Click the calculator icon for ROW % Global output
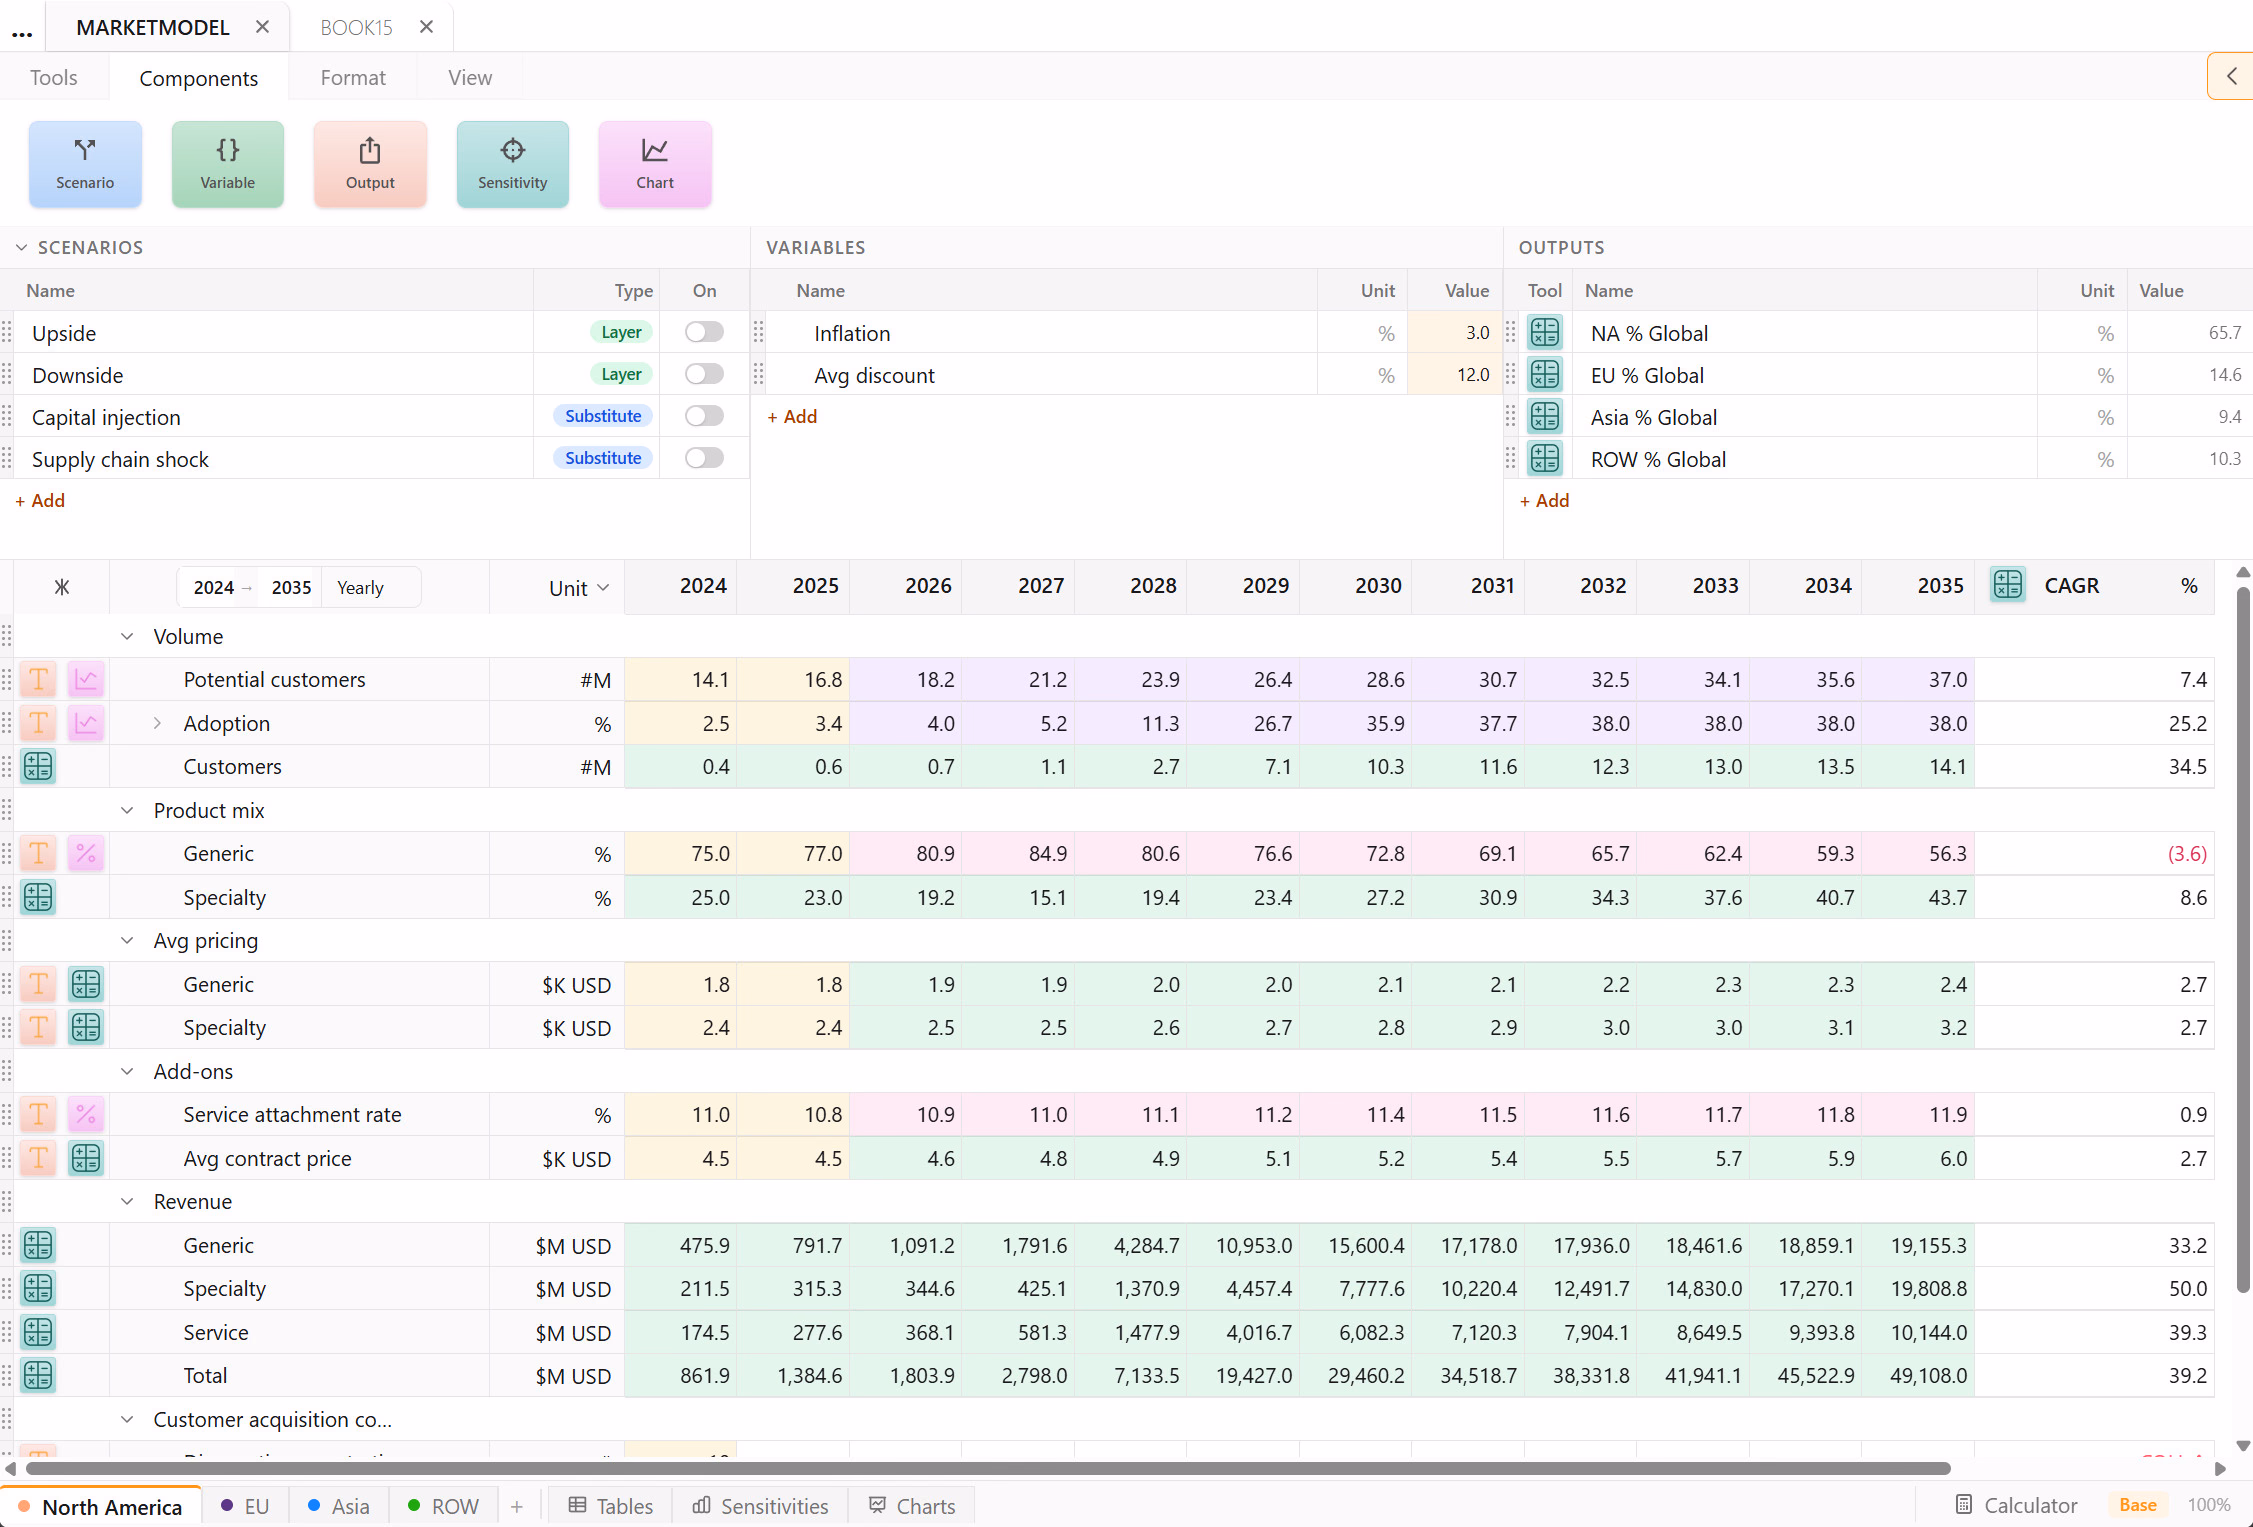Screen dimensions: 2253x1527 click(1545, 458)
